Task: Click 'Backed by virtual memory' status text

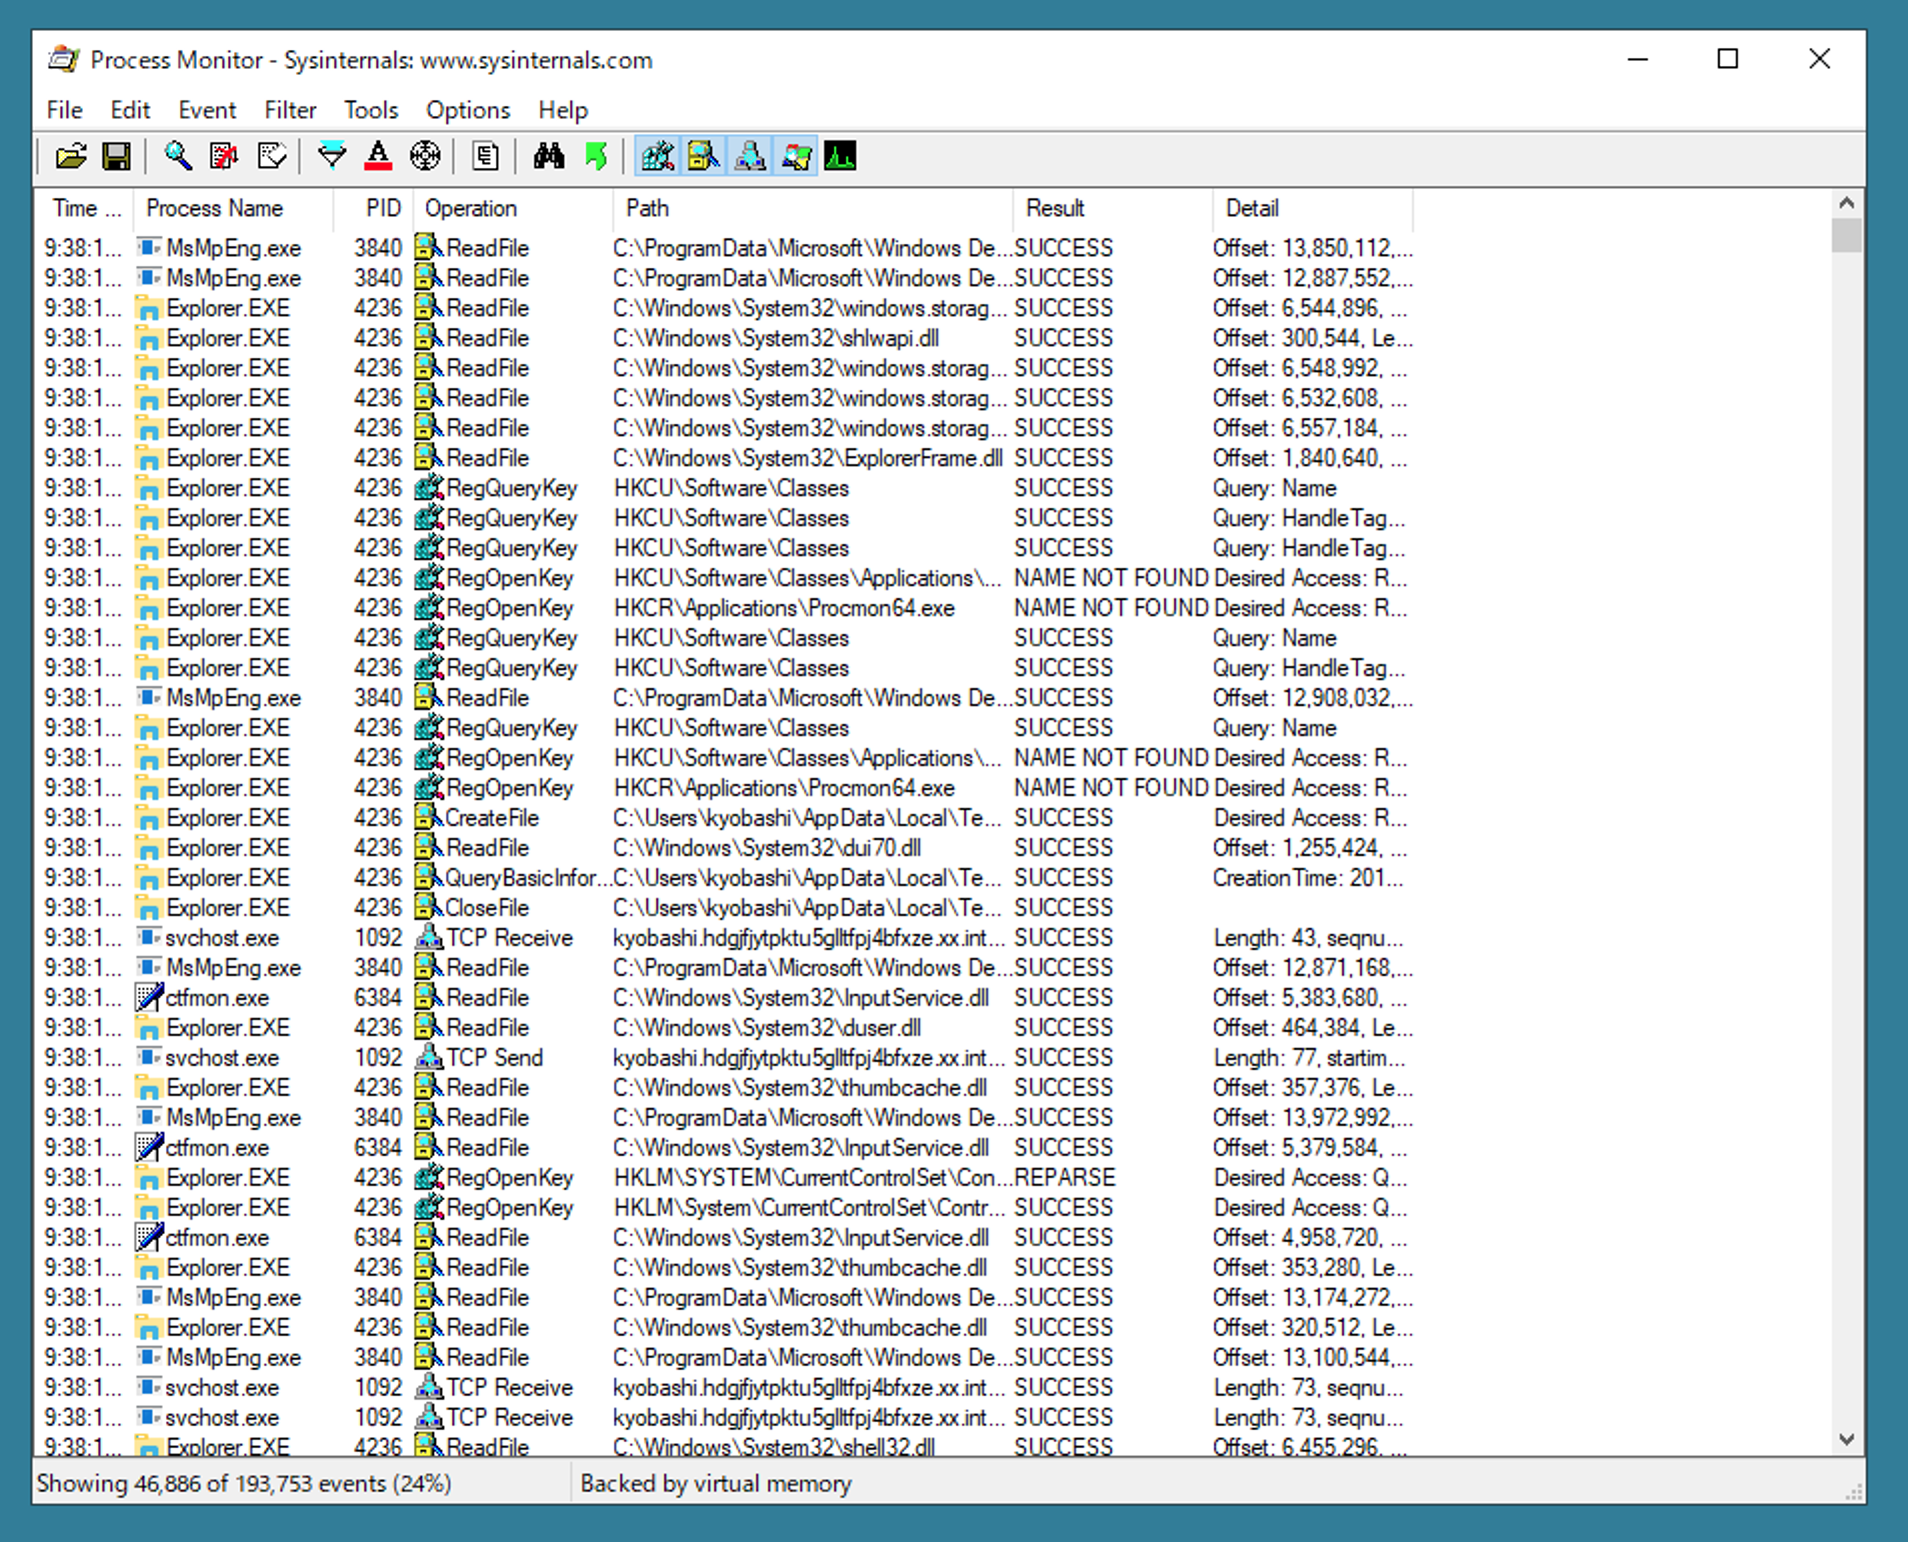Action: pyautogui.click(x=716, y=1484)
